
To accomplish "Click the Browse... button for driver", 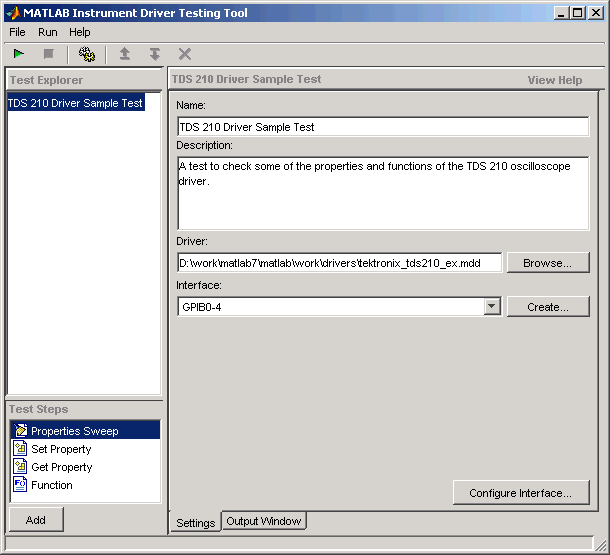I will pos(548,263).
